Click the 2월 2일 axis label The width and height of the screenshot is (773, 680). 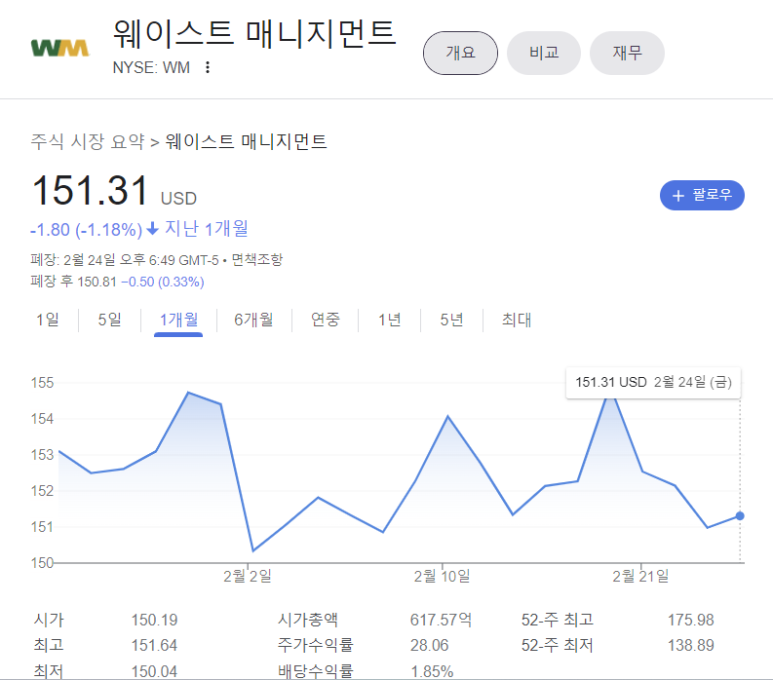(x=247, y=576)
